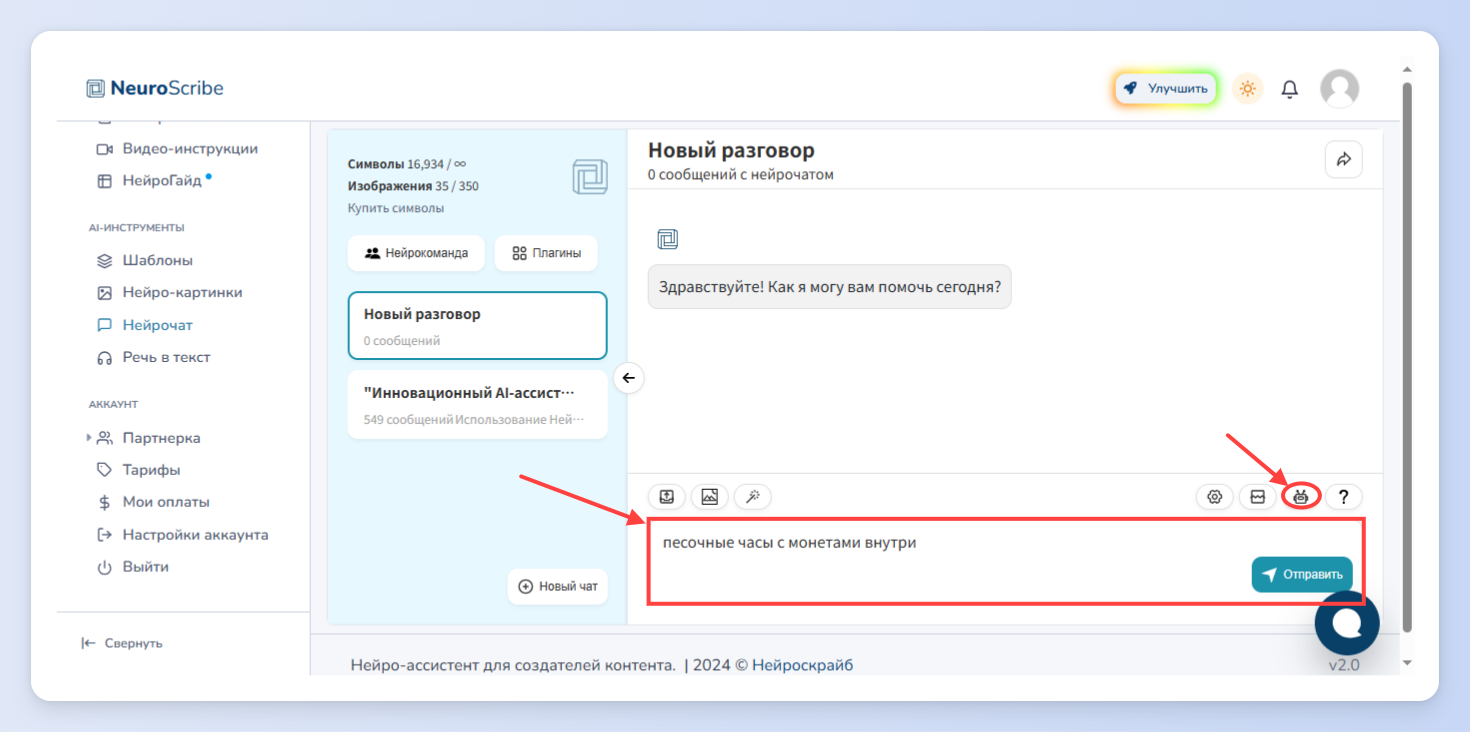The width and height of the screenshot is (1470, 732).
Task: Click the Нейроскрайб footer link
Action: (x=803, y=665)
